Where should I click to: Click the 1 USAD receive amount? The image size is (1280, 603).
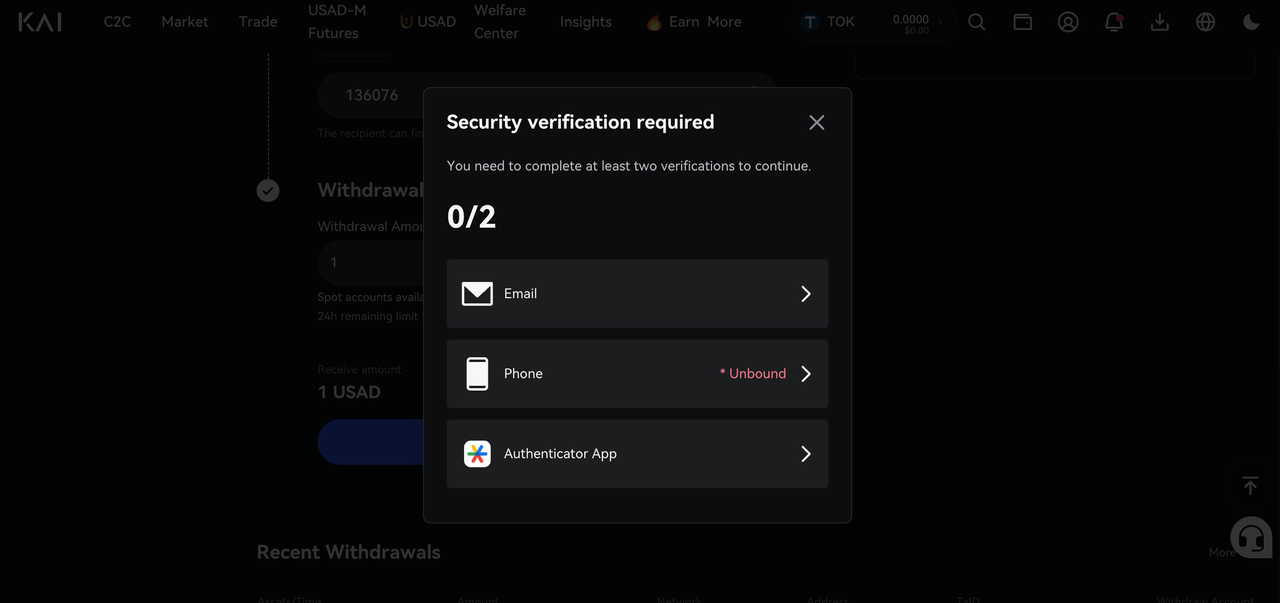(x=349, y=392)
